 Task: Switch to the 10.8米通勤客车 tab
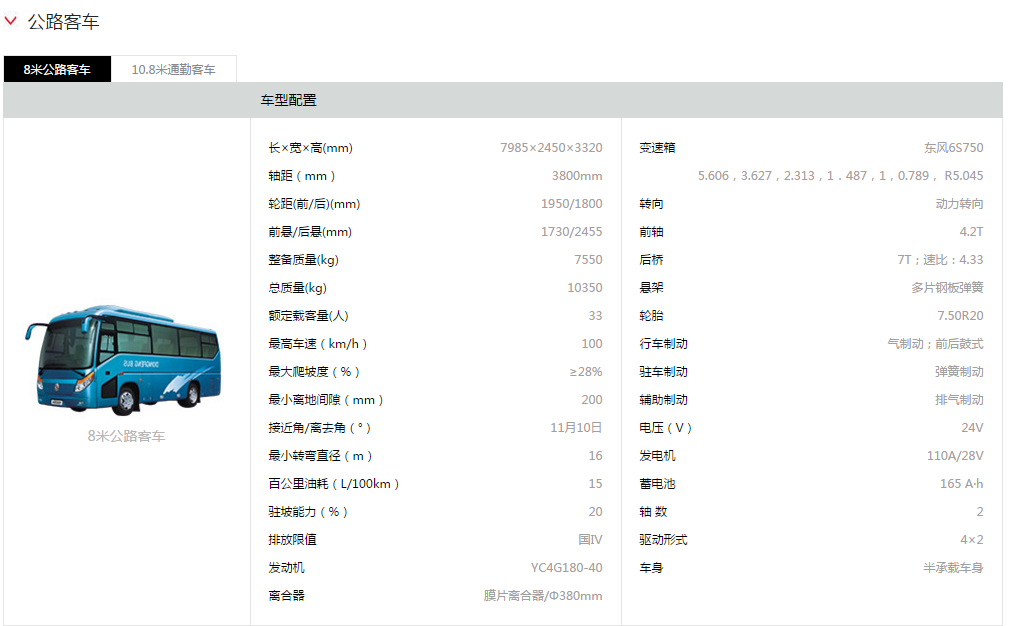pos(173,69)
